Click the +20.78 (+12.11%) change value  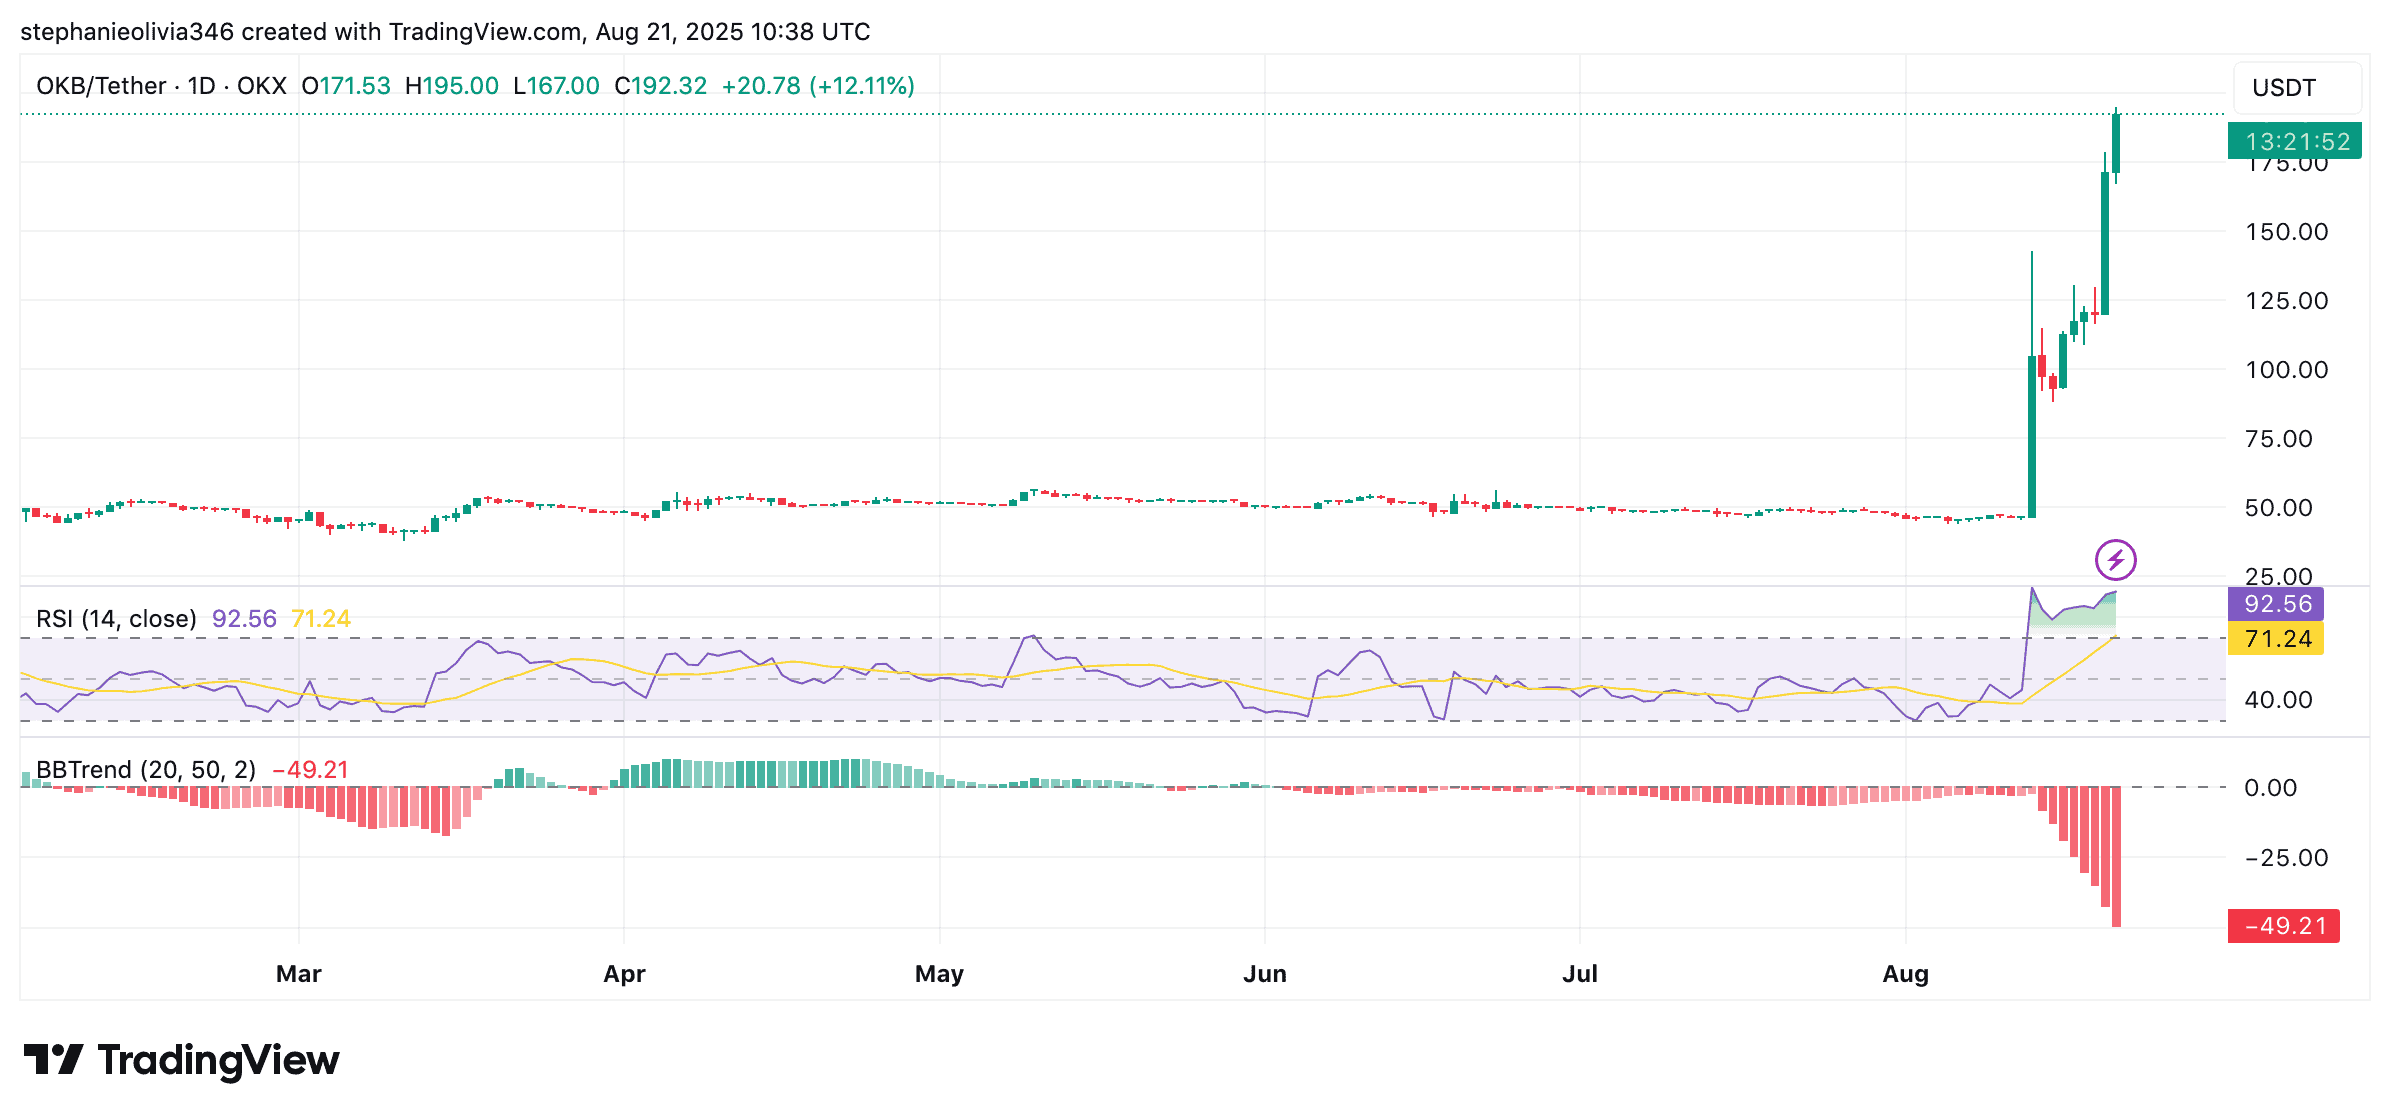pos(818,86)
